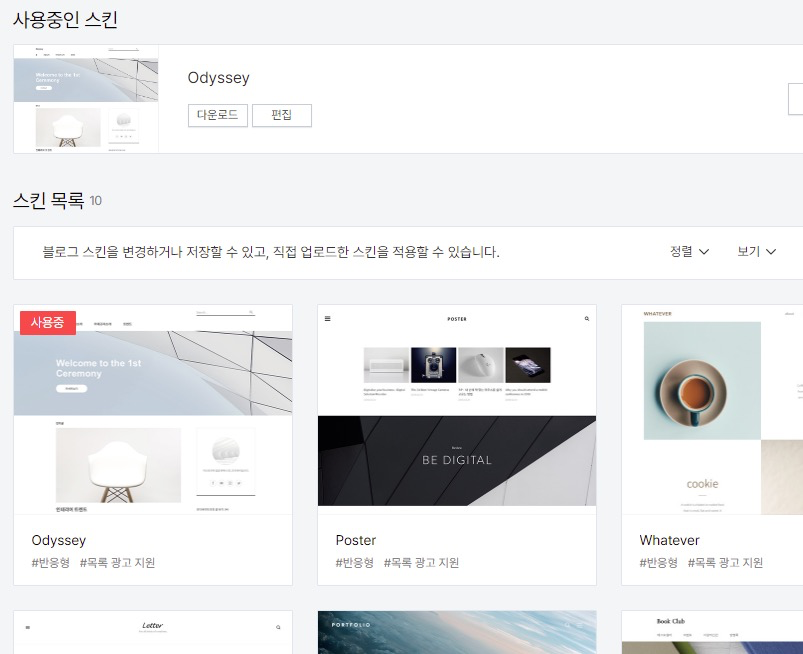Image resolution: width=803 pixels, height=654 pixels.
Task: Click #반응형 tag under Poster card
Action: coord(354,563)
